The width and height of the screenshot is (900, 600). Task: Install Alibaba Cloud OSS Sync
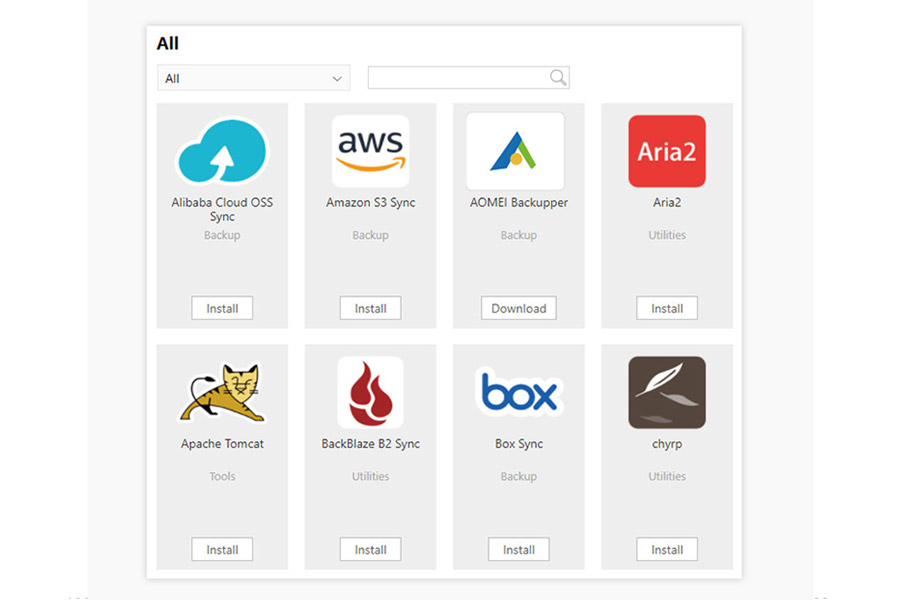(222, 308)
